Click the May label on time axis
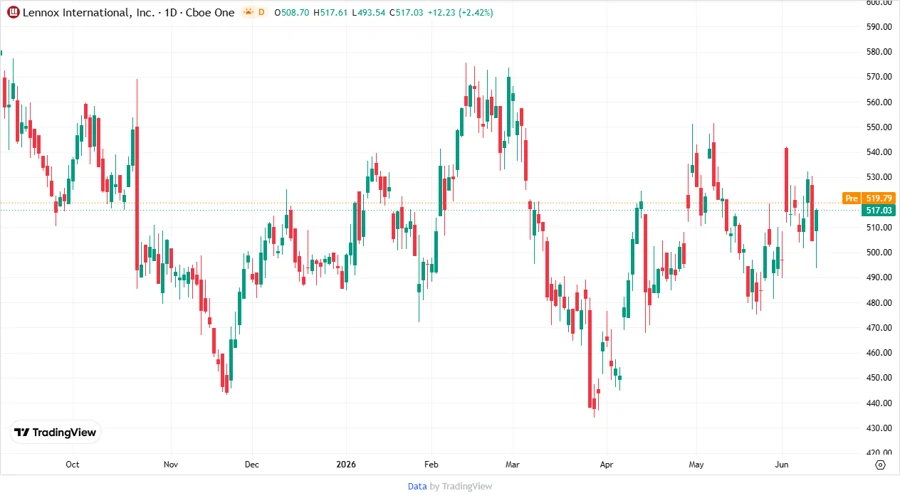This screenshot has width=900, height=498. [x=696, y=464]
